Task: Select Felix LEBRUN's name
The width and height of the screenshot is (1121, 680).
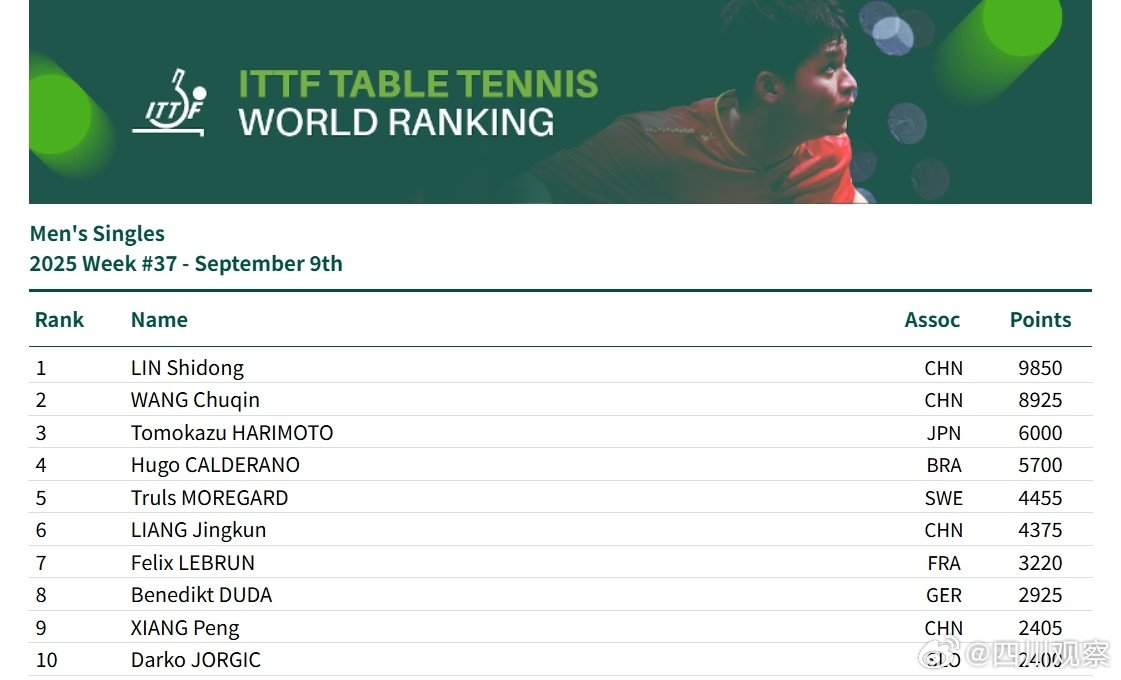Action: tap(192, 563)
